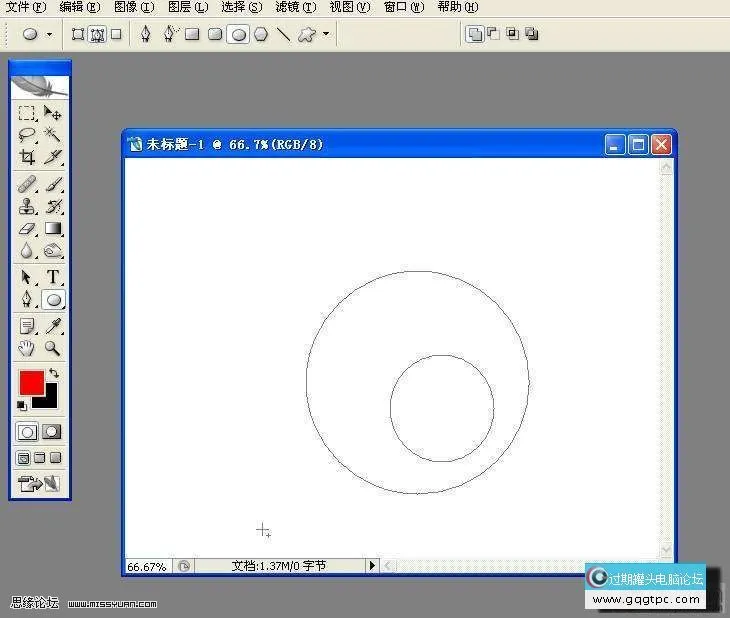The image size is (730, 618).
Task: Select the Path Selection arrow tool
Action: coord(27,277)
